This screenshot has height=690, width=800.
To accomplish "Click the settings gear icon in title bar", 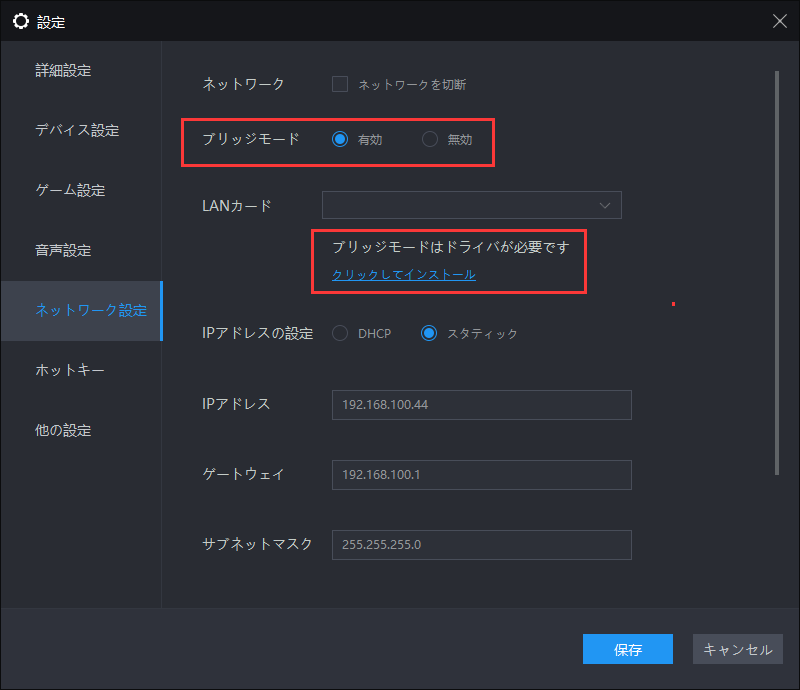I will pyautogui.click(x=21, y=21).
